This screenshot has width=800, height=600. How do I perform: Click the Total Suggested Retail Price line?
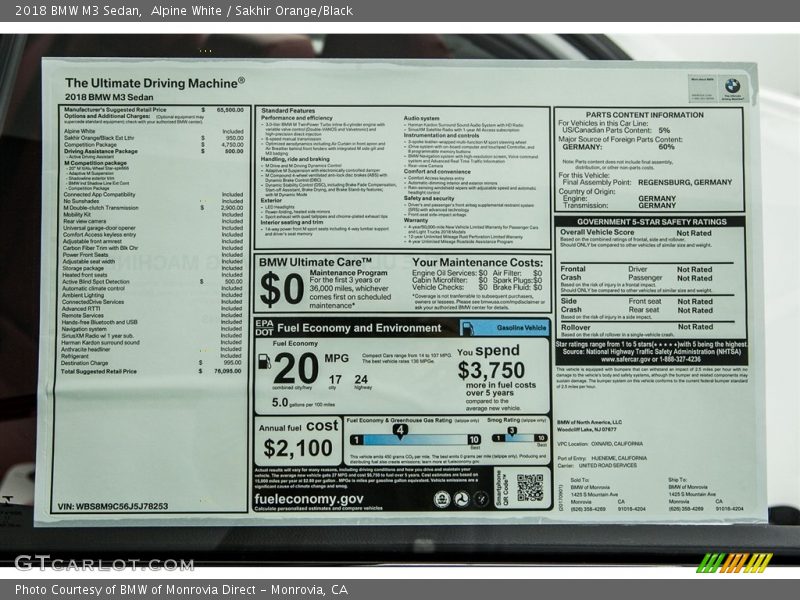click(100, 371)
